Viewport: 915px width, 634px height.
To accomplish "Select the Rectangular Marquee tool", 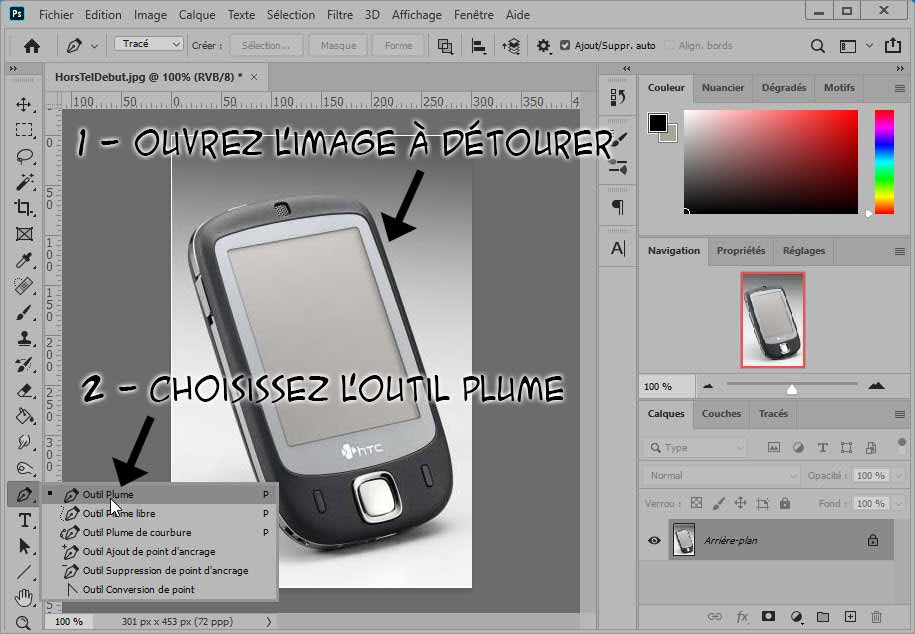I will (24, 130).
